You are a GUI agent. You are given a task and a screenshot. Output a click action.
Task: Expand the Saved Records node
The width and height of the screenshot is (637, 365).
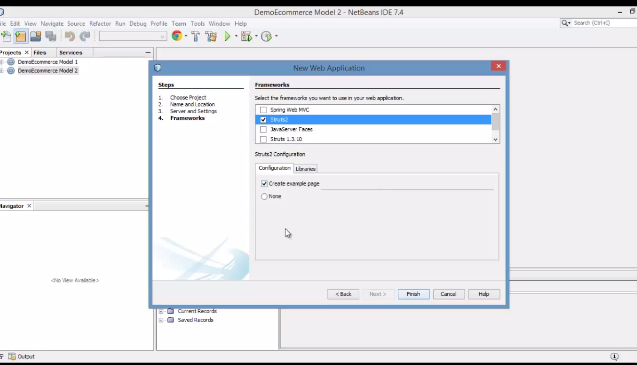tap(161, 320)
